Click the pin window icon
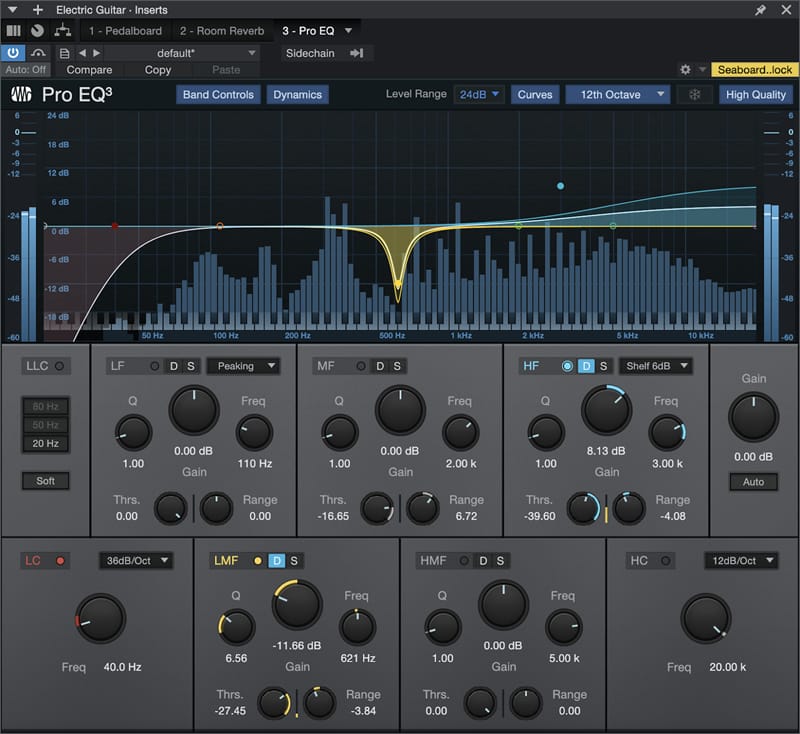 [761, 9]
